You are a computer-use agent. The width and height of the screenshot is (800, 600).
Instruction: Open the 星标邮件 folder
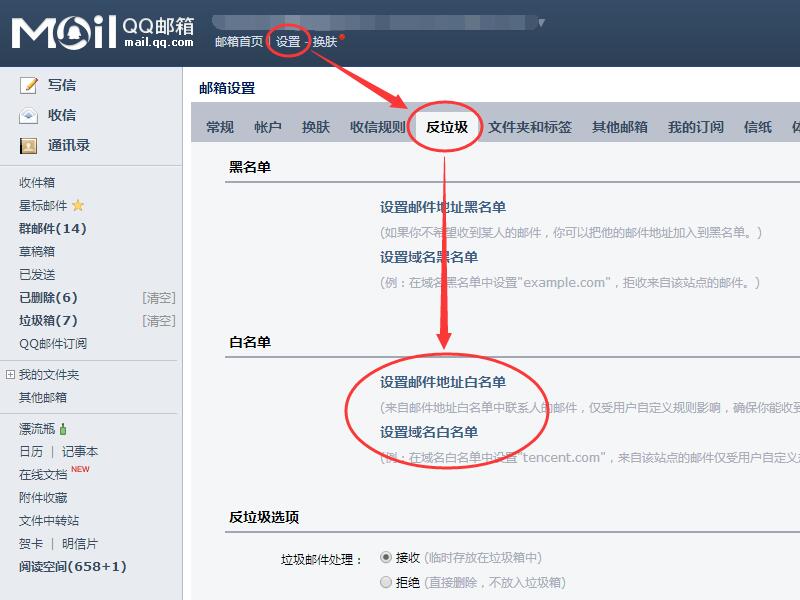(x=43, y=205)
